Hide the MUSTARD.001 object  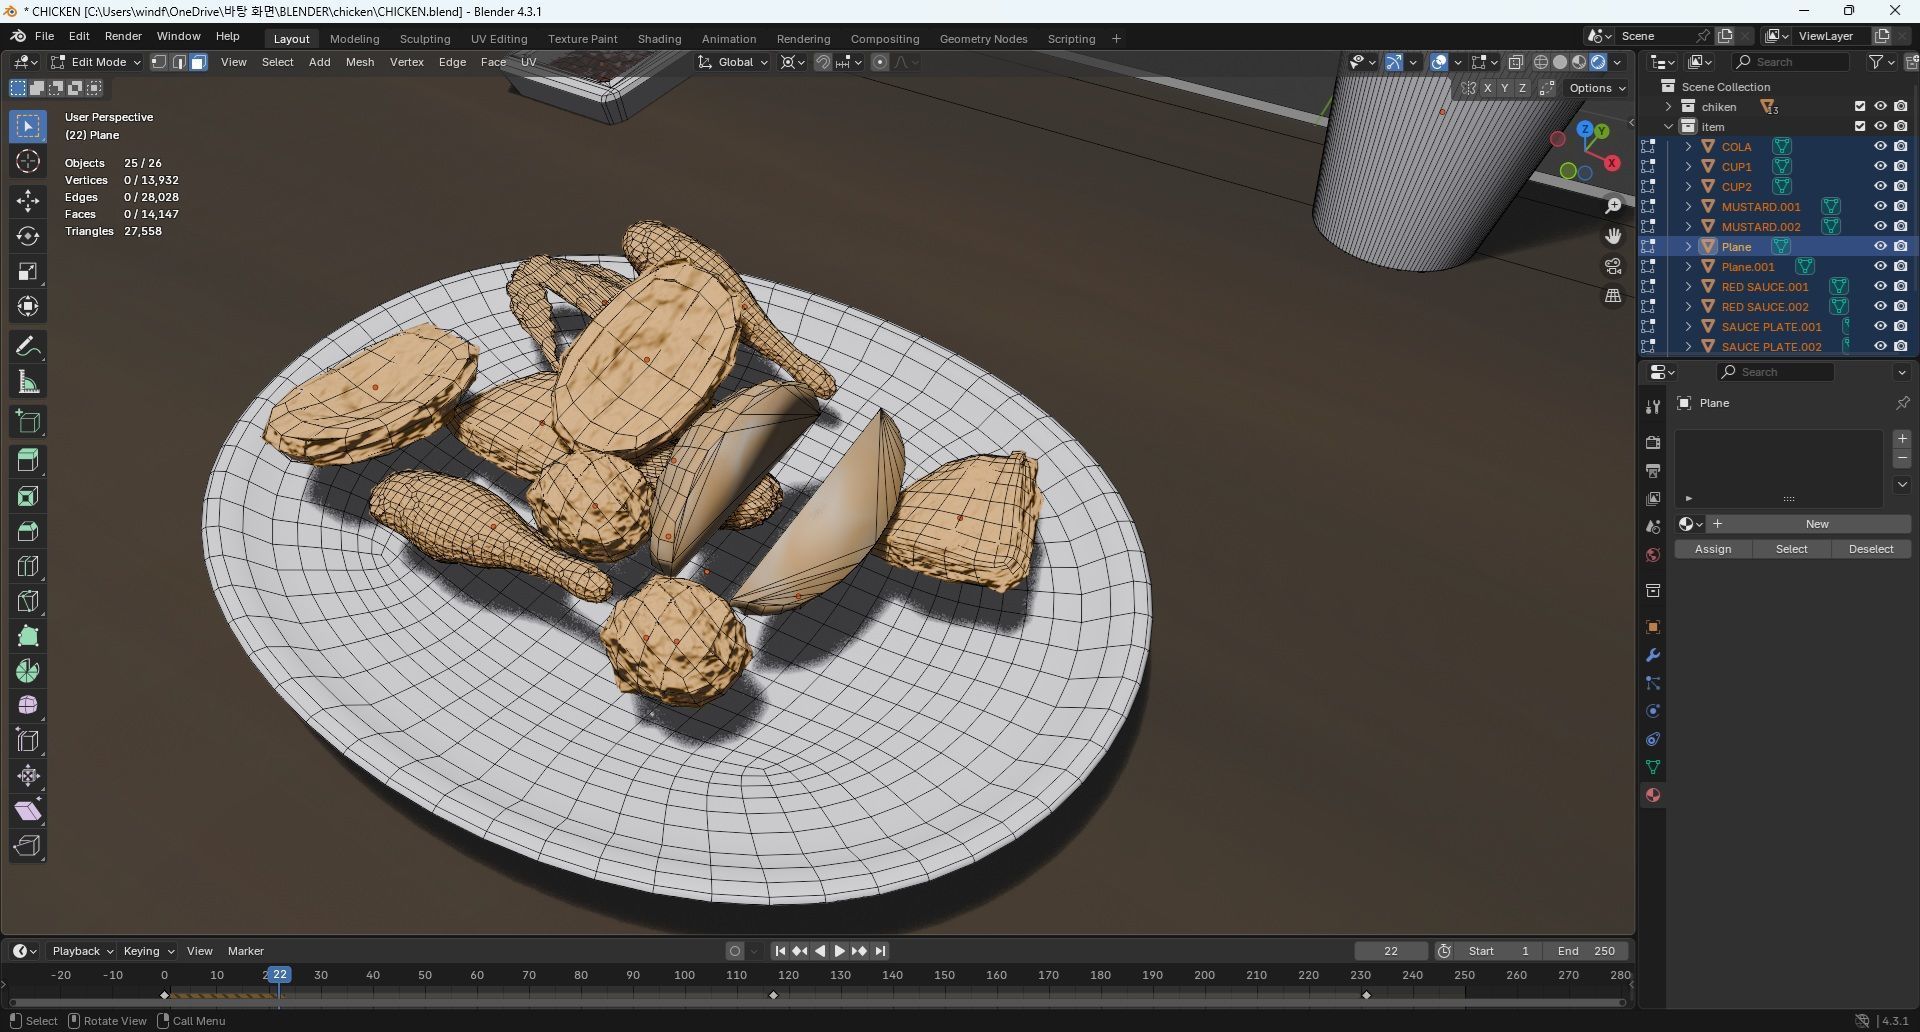point(1880,206)
